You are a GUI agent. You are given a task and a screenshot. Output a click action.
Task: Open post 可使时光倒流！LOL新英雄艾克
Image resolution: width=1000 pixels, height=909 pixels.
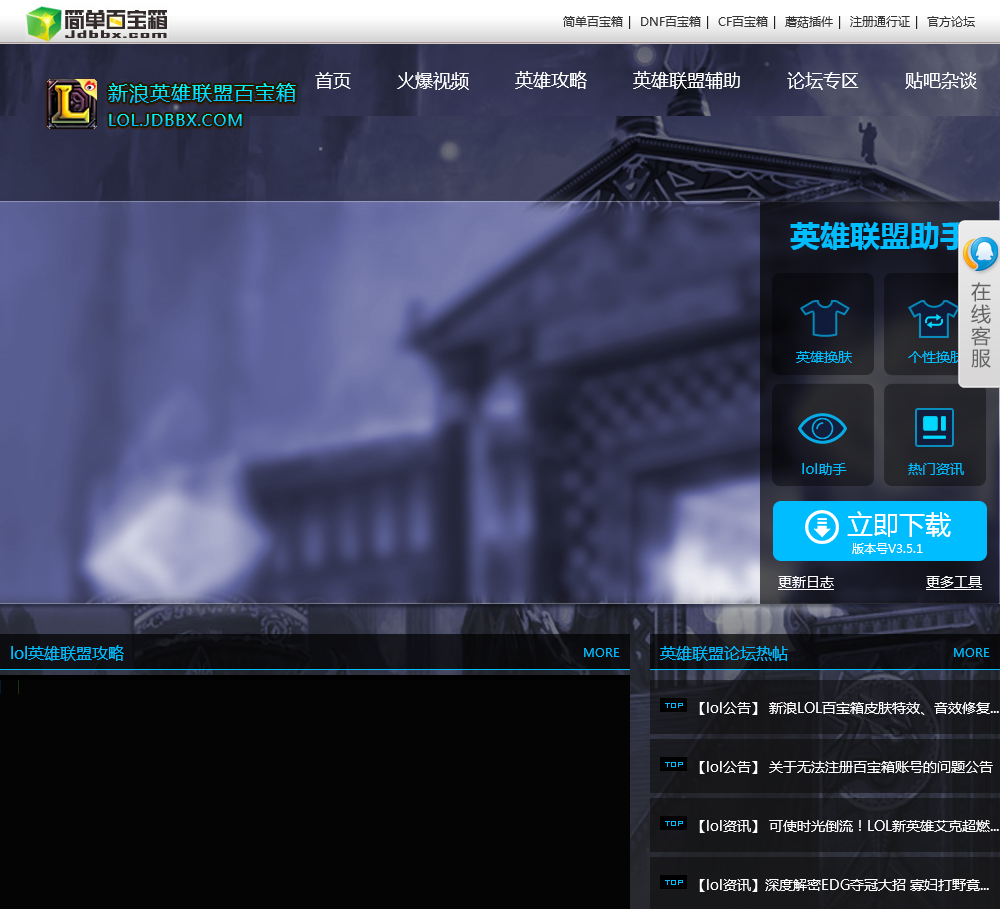click(846, 826)
